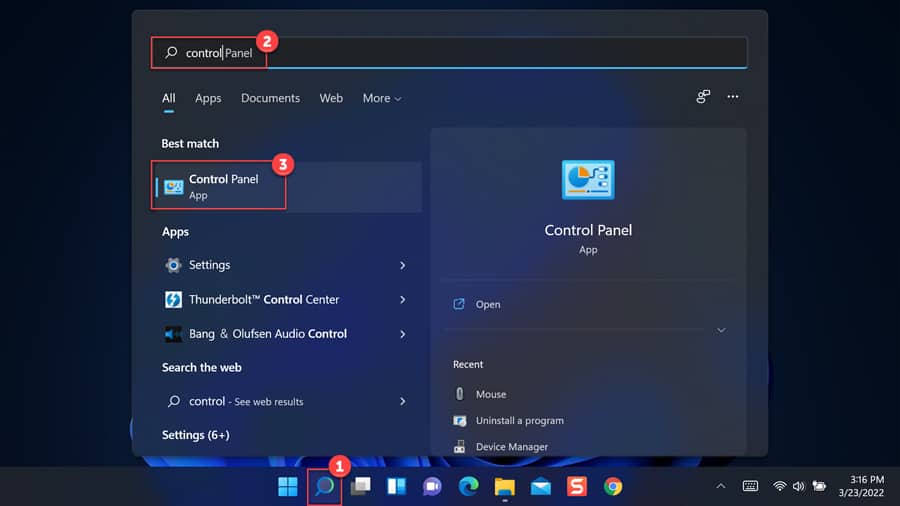The image size is (900, 506).
Task: Click the large Control Panel preview icon
Action: 588,180
